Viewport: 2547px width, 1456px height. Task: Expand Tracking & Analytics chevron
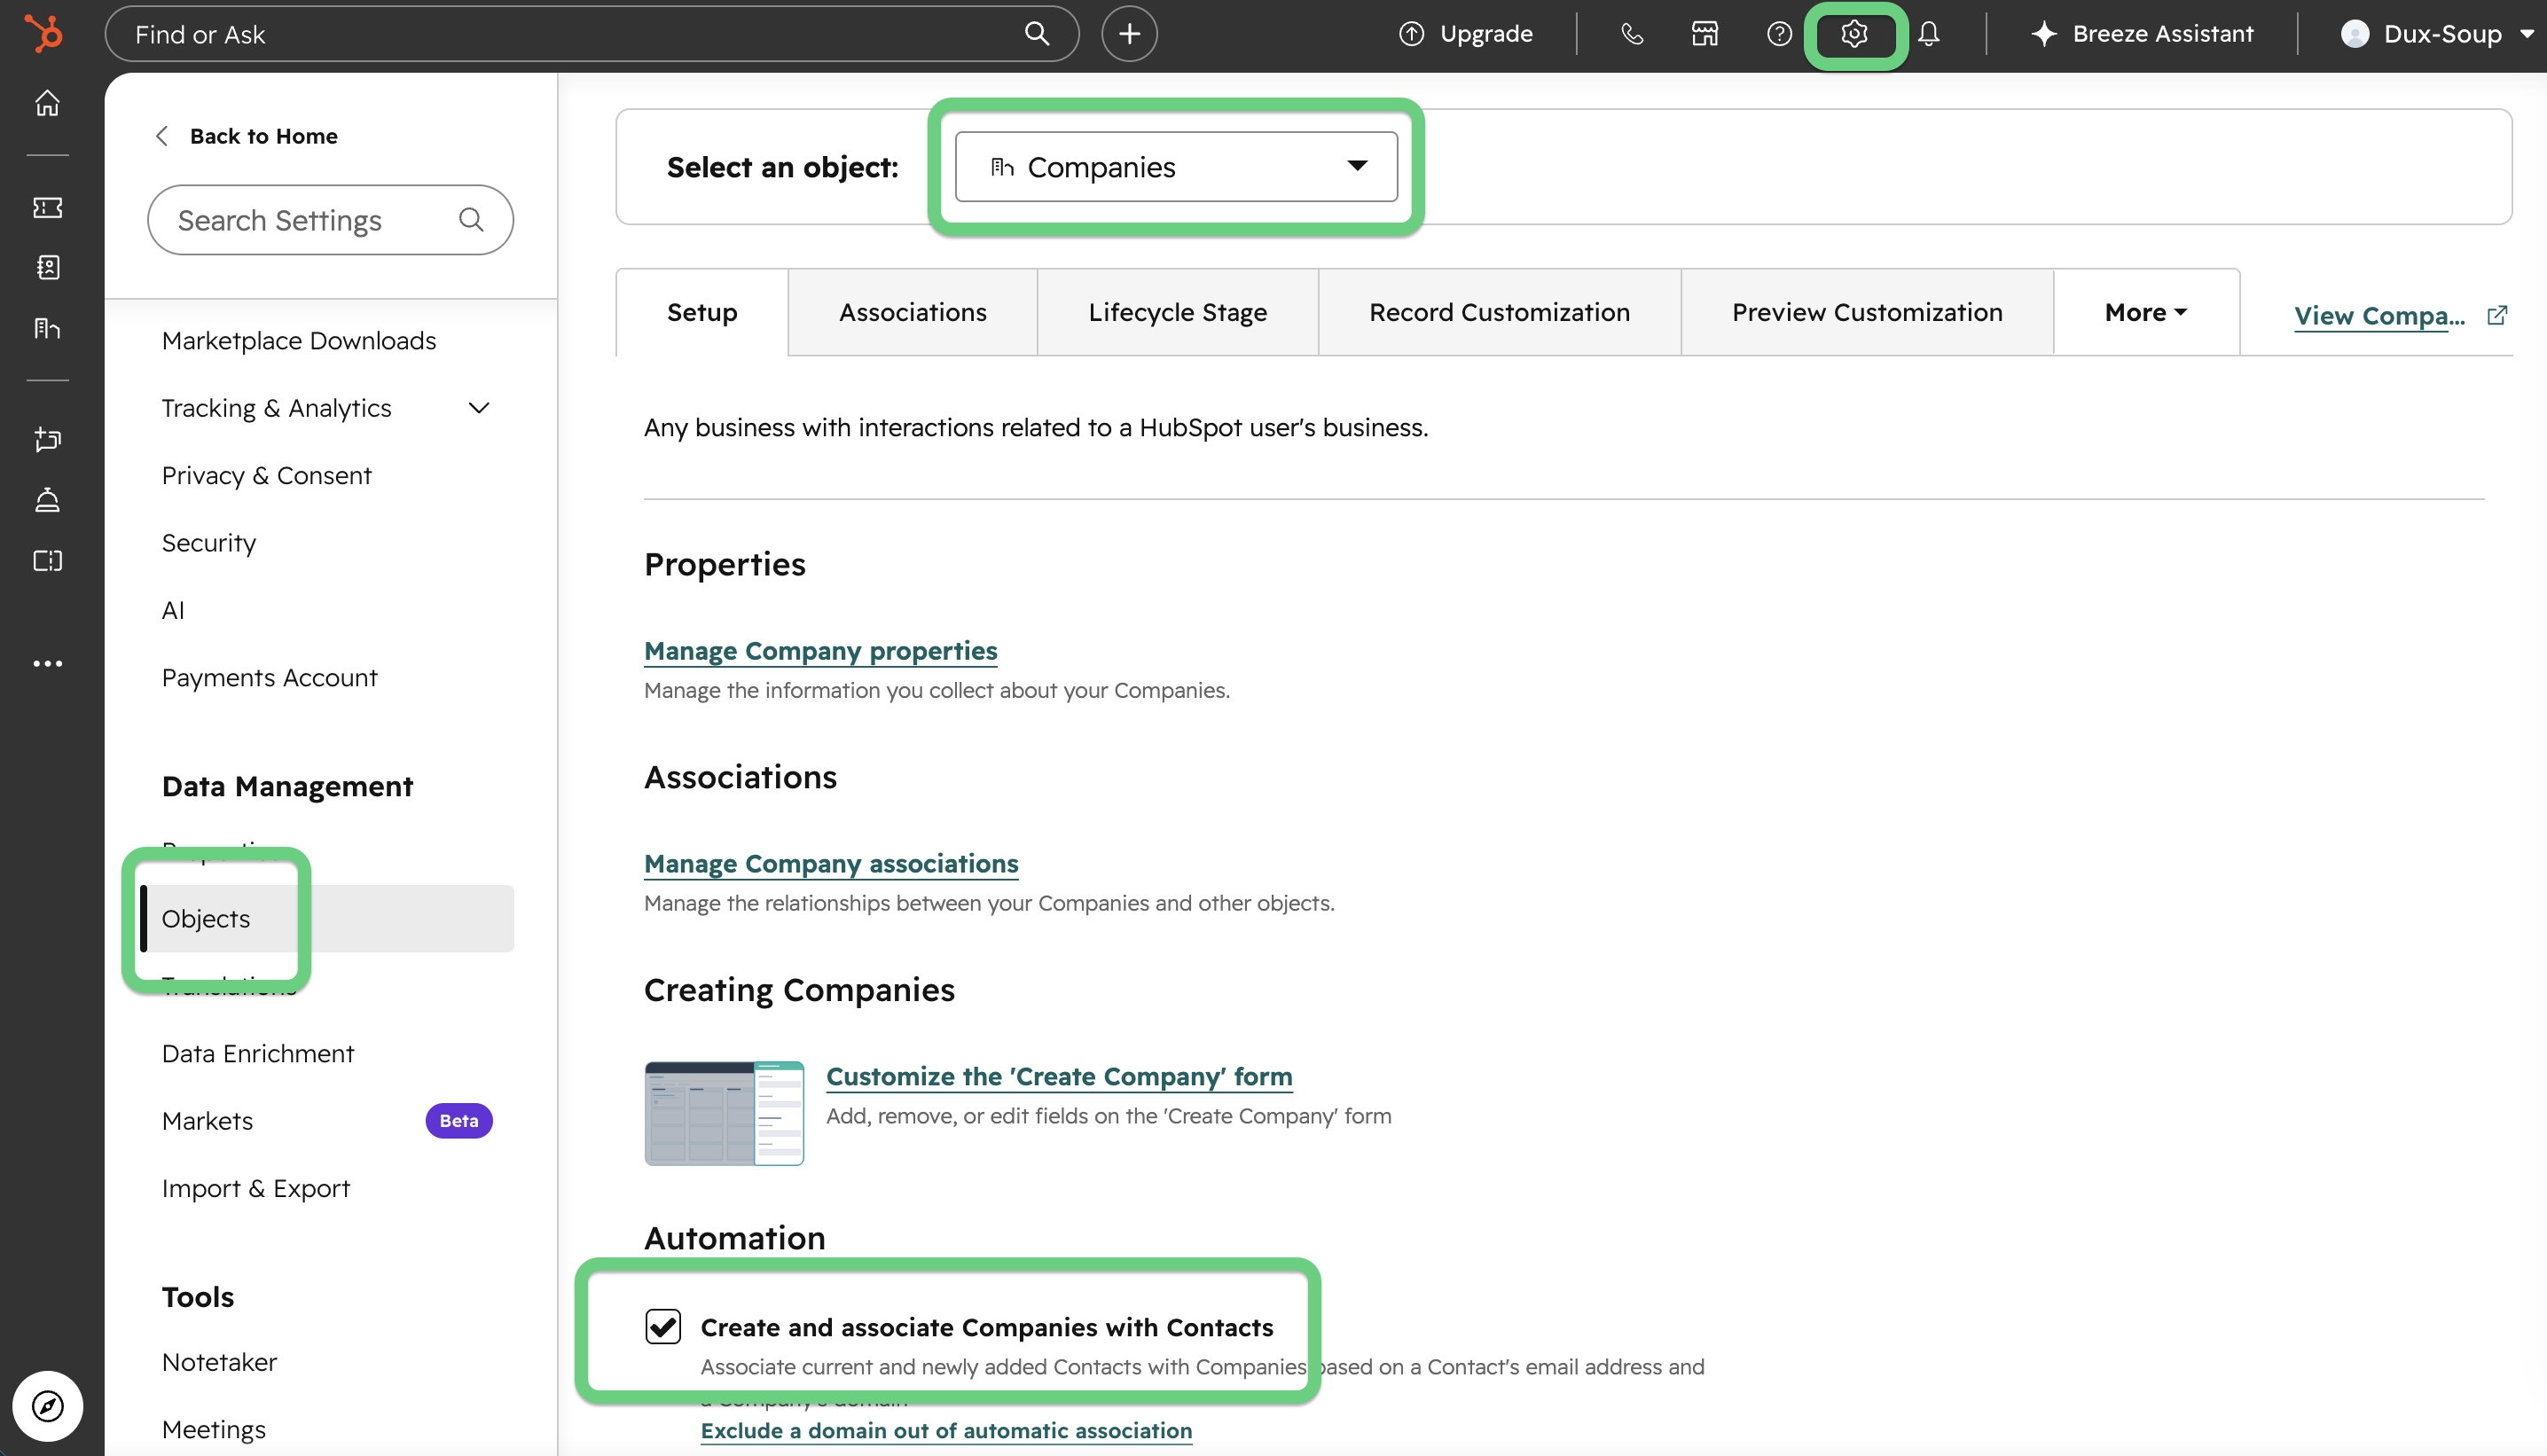[479, 407]
